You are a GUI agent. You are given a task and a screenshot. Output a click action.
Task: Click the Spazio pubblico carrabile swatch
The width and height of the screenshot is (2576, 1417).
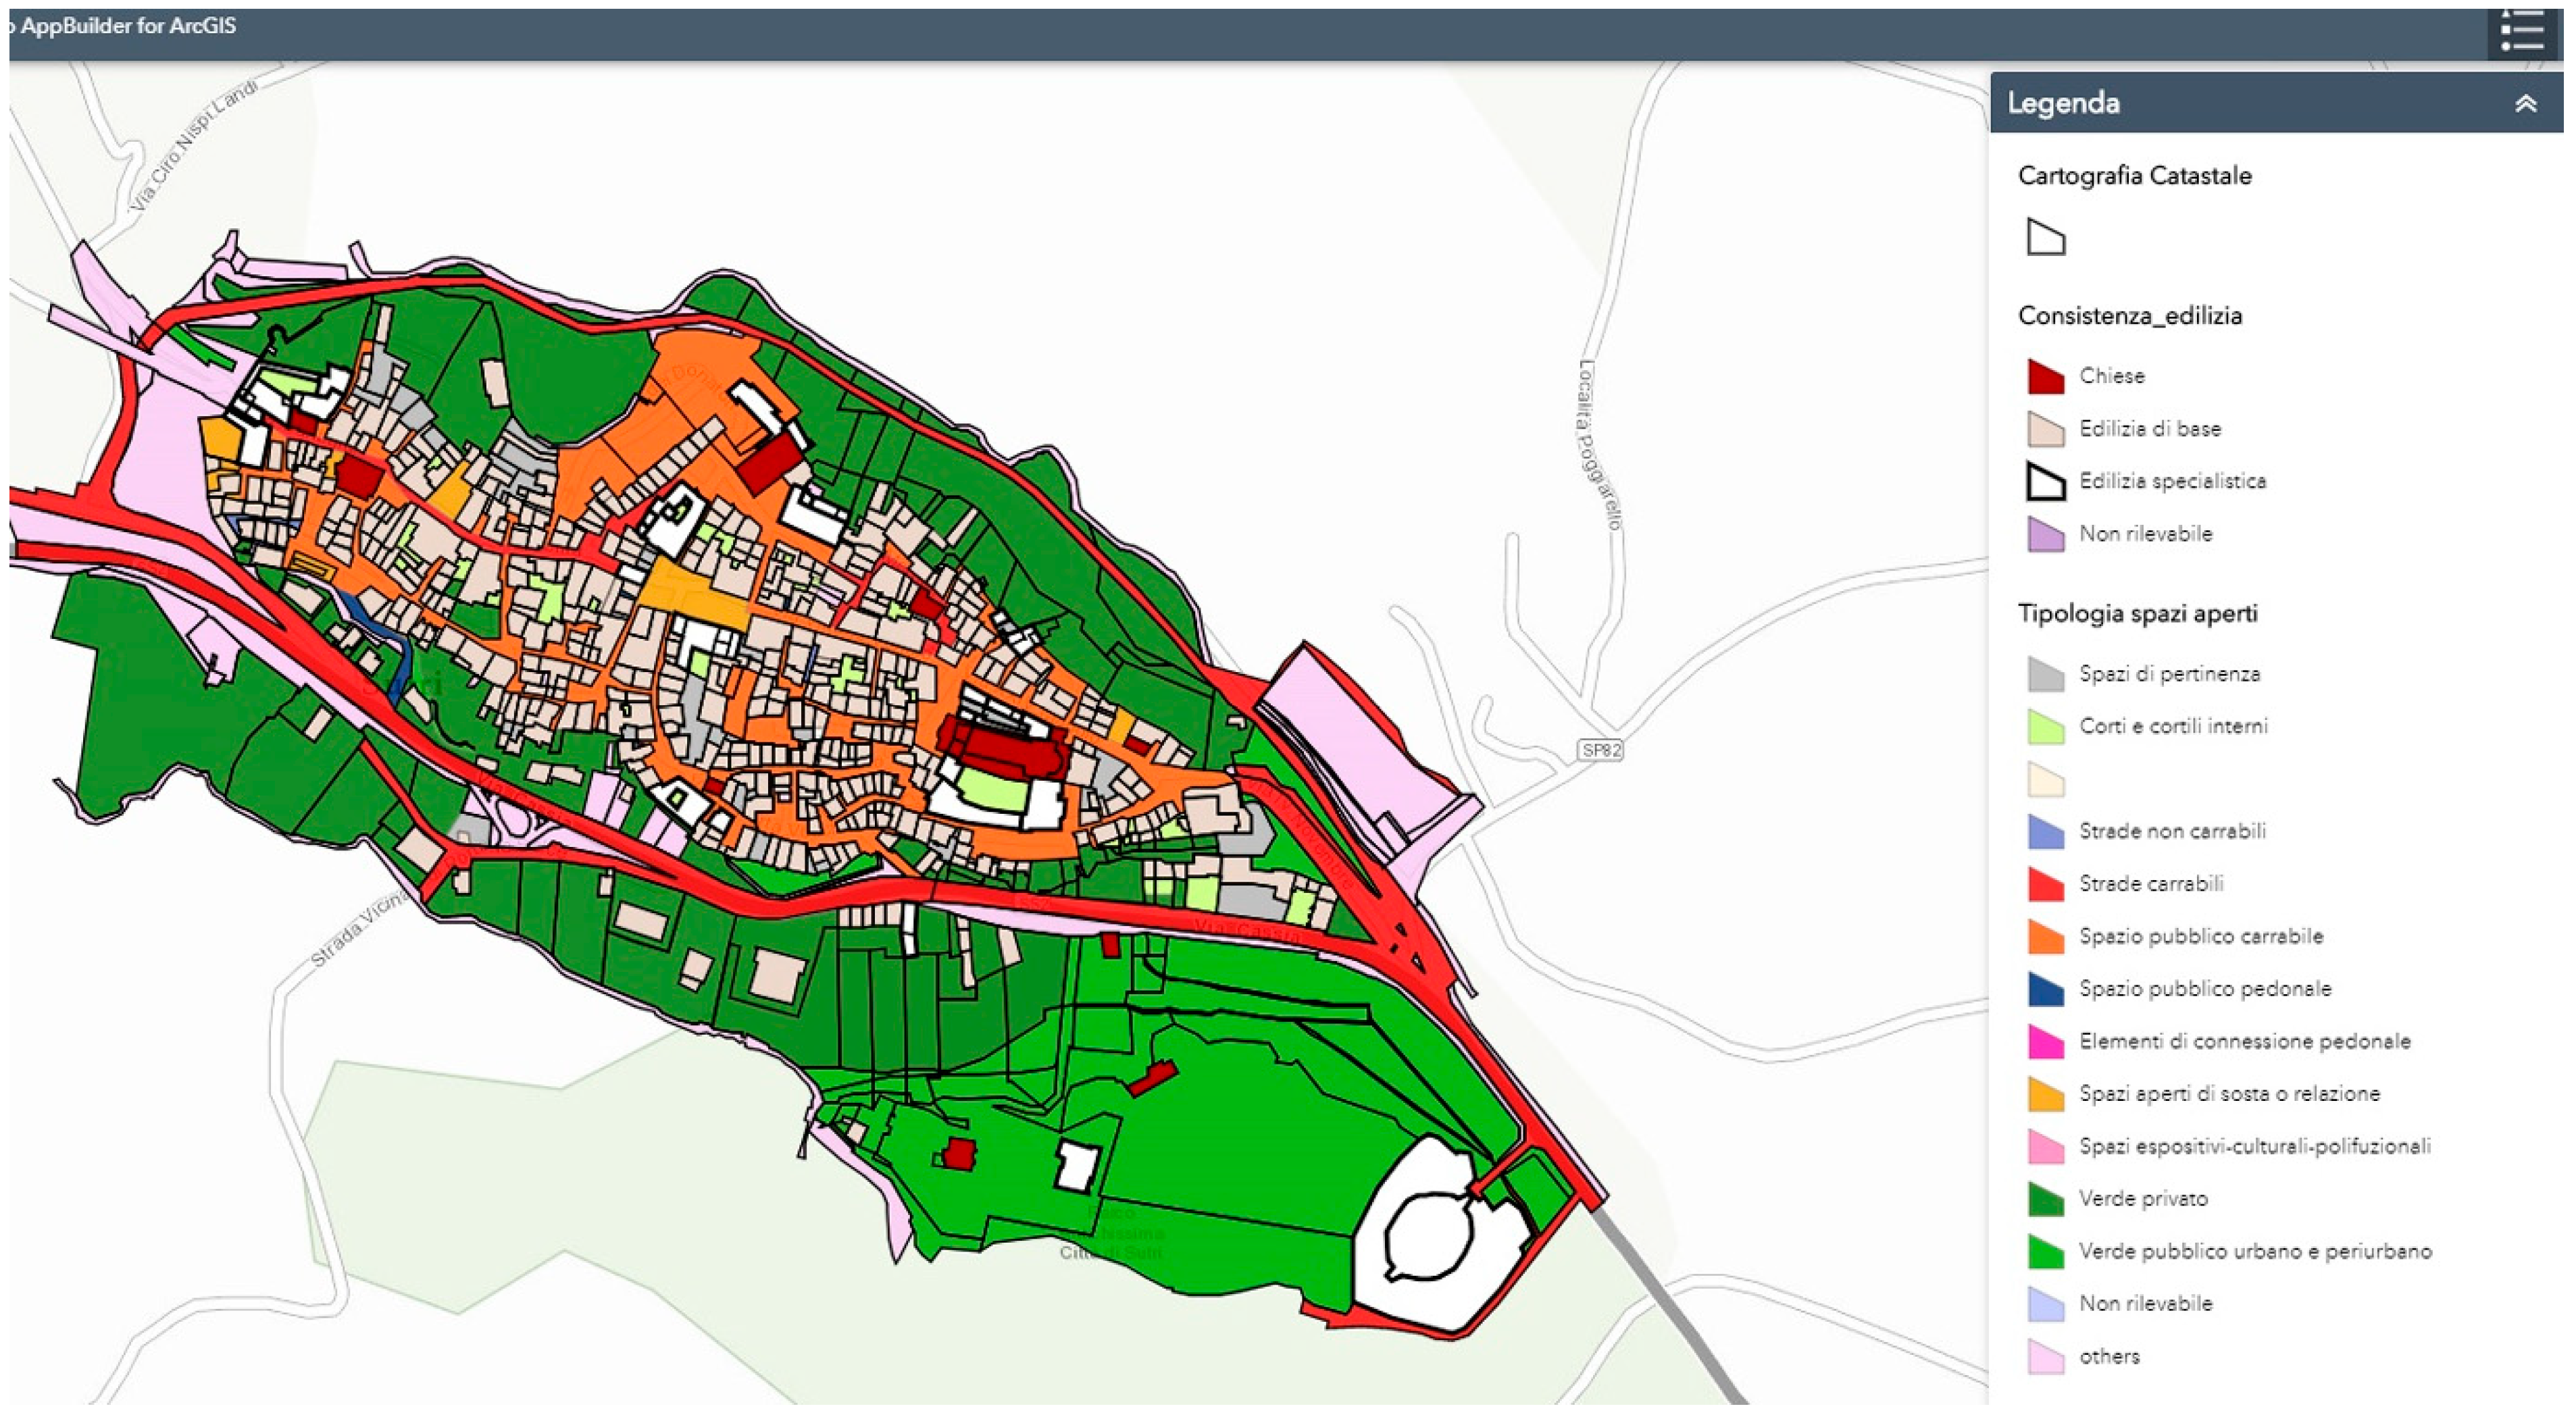tap(2046, 936)
